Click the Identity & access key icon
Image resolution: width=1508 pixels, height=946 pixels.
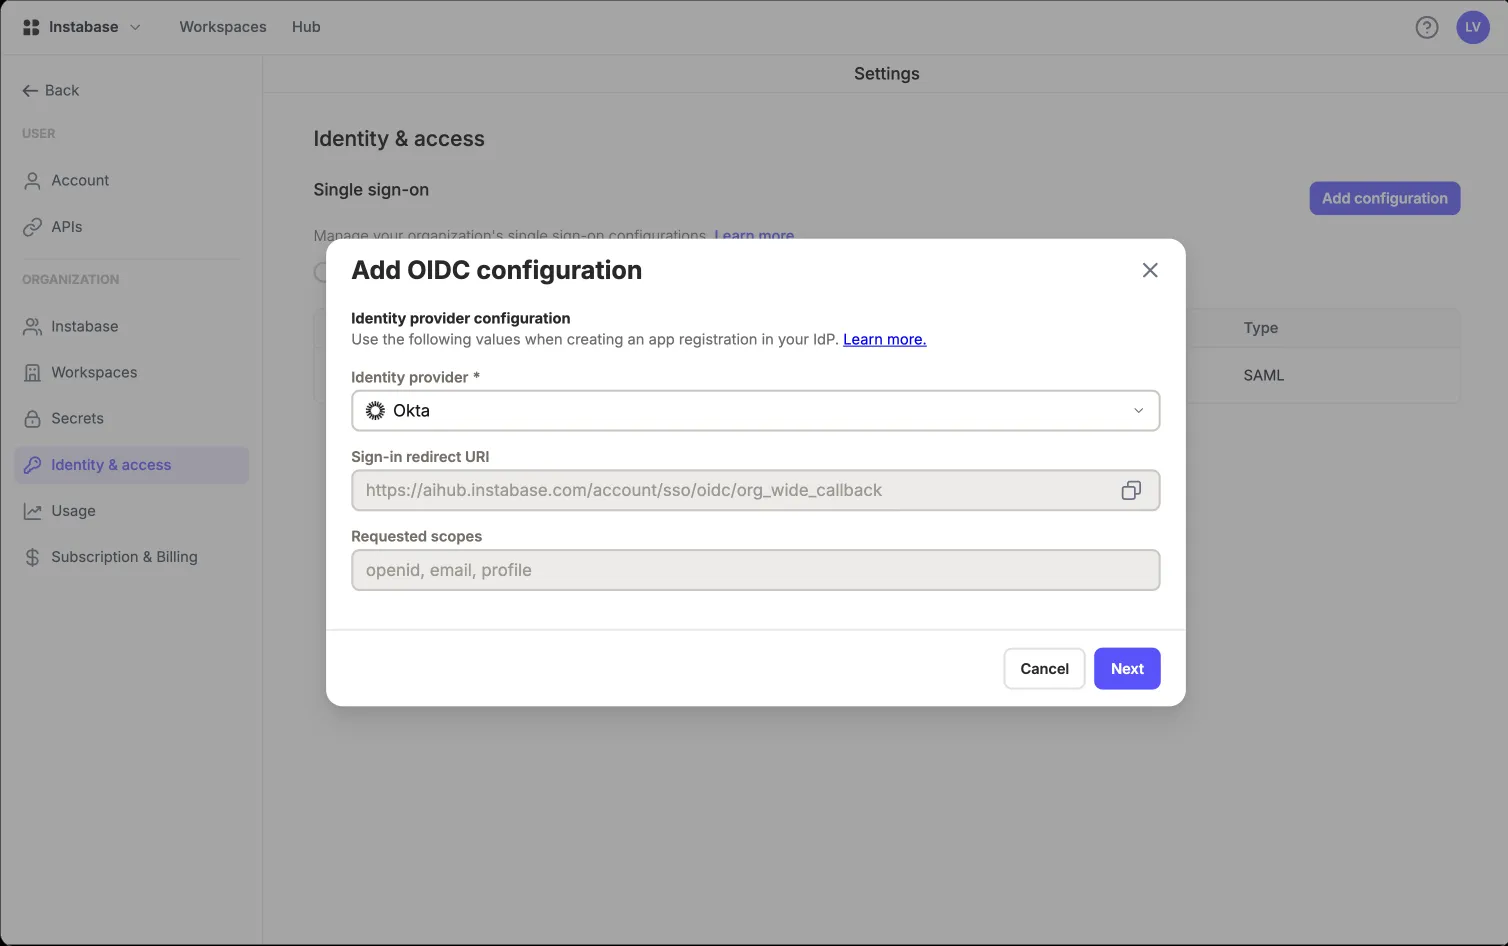(32, 465)
